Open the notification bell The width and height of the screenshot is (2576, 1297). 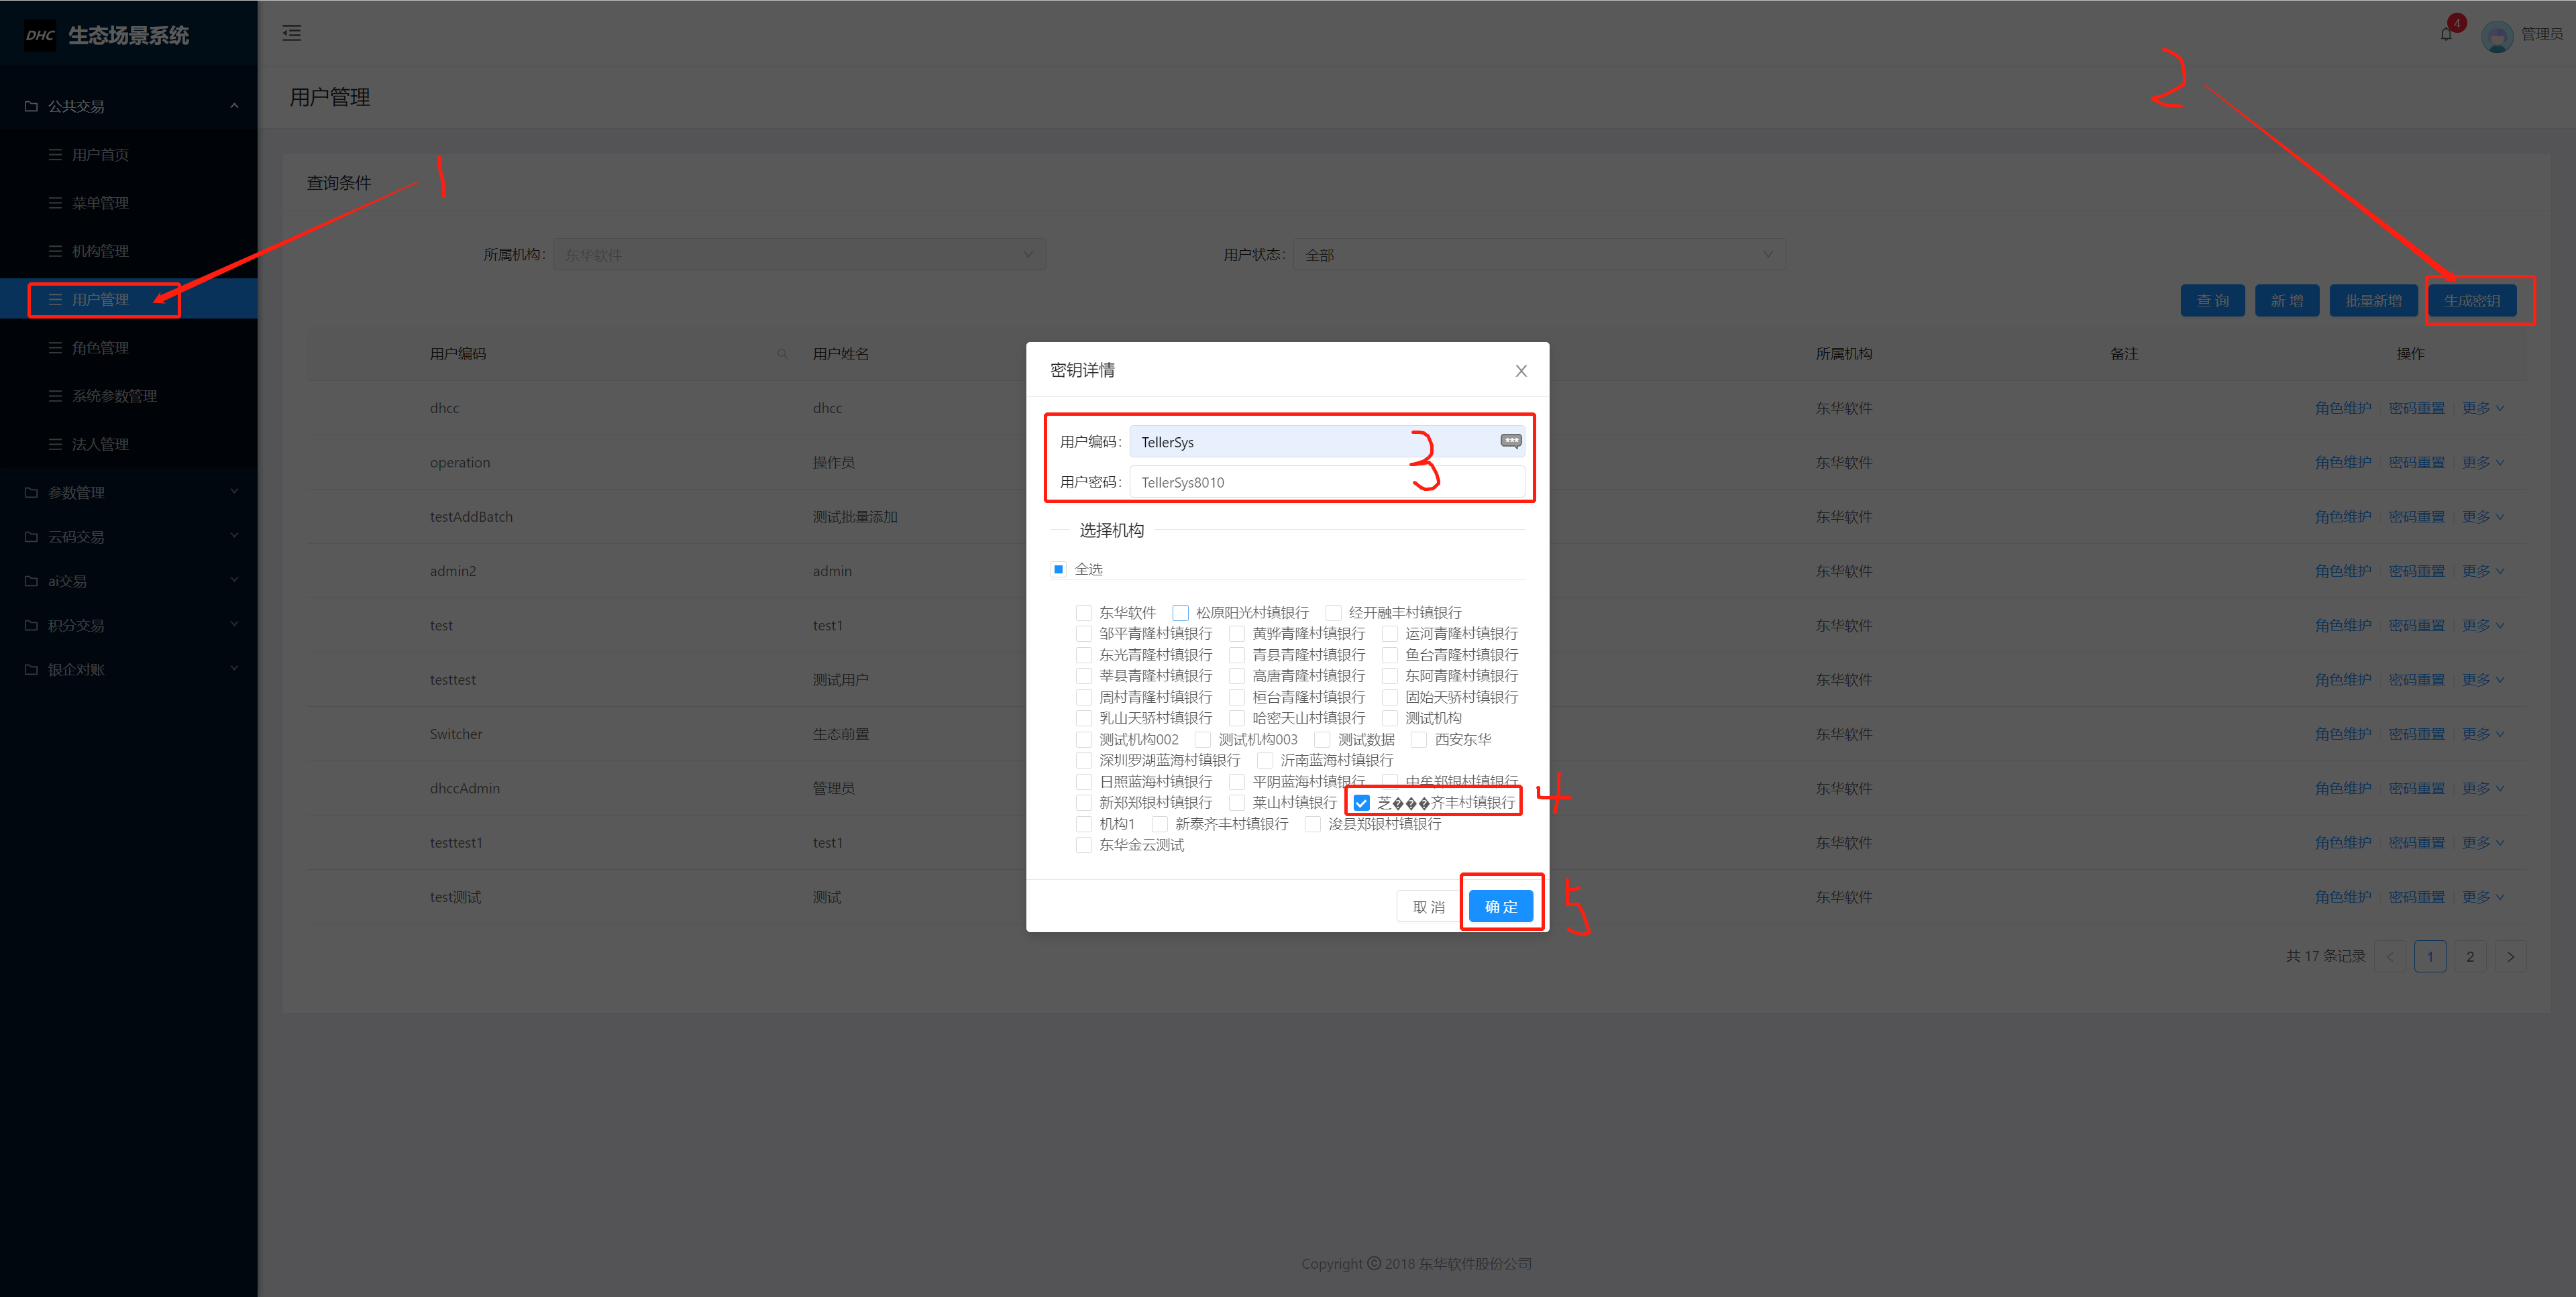tap(2446, 34)
